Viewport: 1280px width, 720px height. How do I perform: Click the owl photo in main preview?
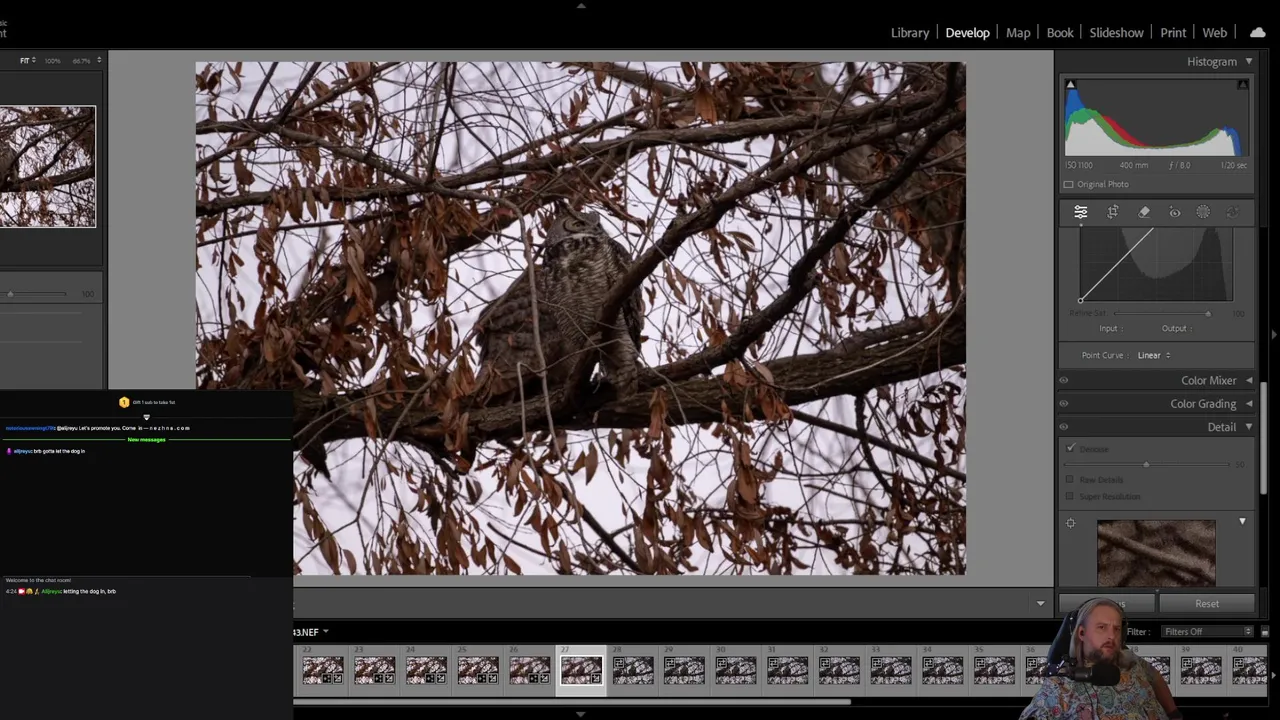click(x=580, y=318)
